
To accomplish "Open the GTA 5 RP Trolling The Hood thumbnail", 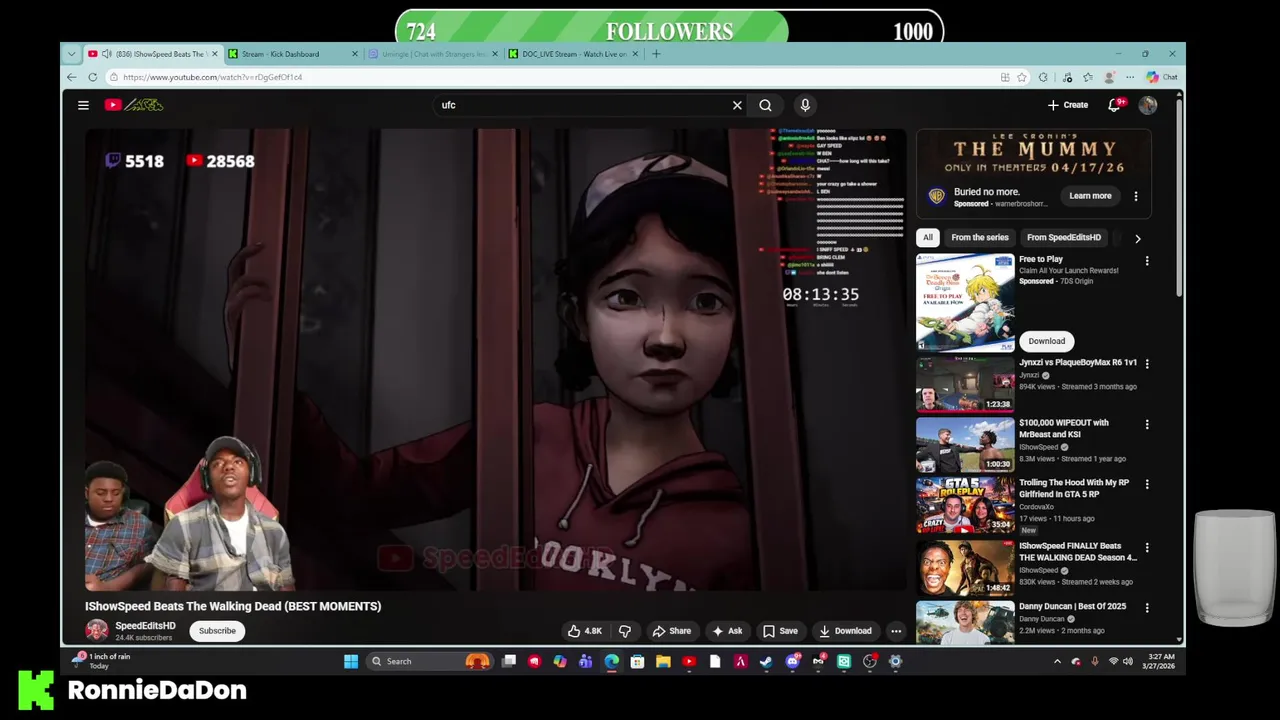I will click(965, 504).
